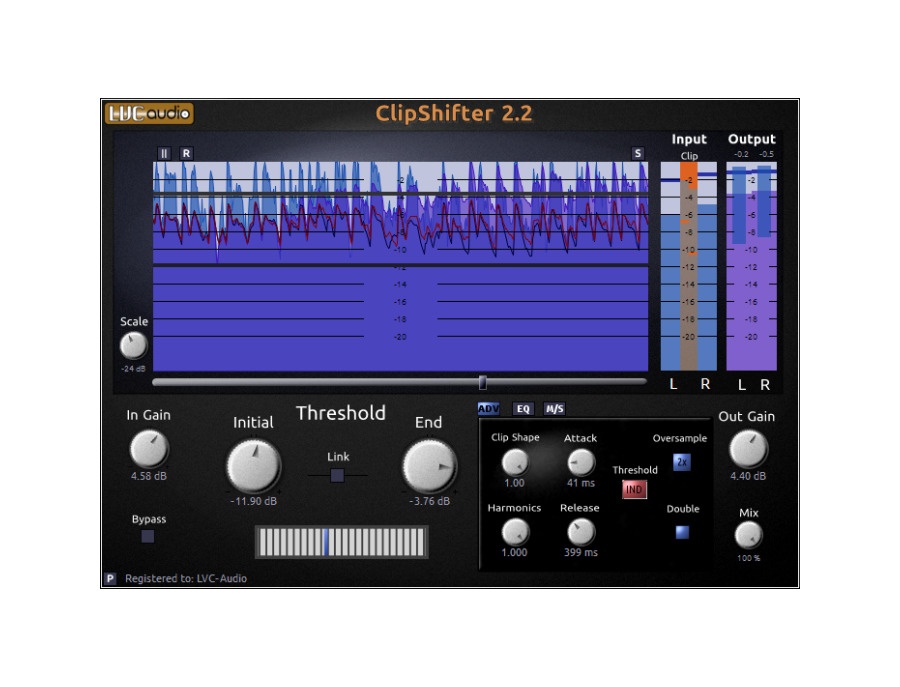The image size is (900, 687).
Task: Click the Registered to: LVC-Audio text
Action: pyautogui.click(x=186, y=579)
